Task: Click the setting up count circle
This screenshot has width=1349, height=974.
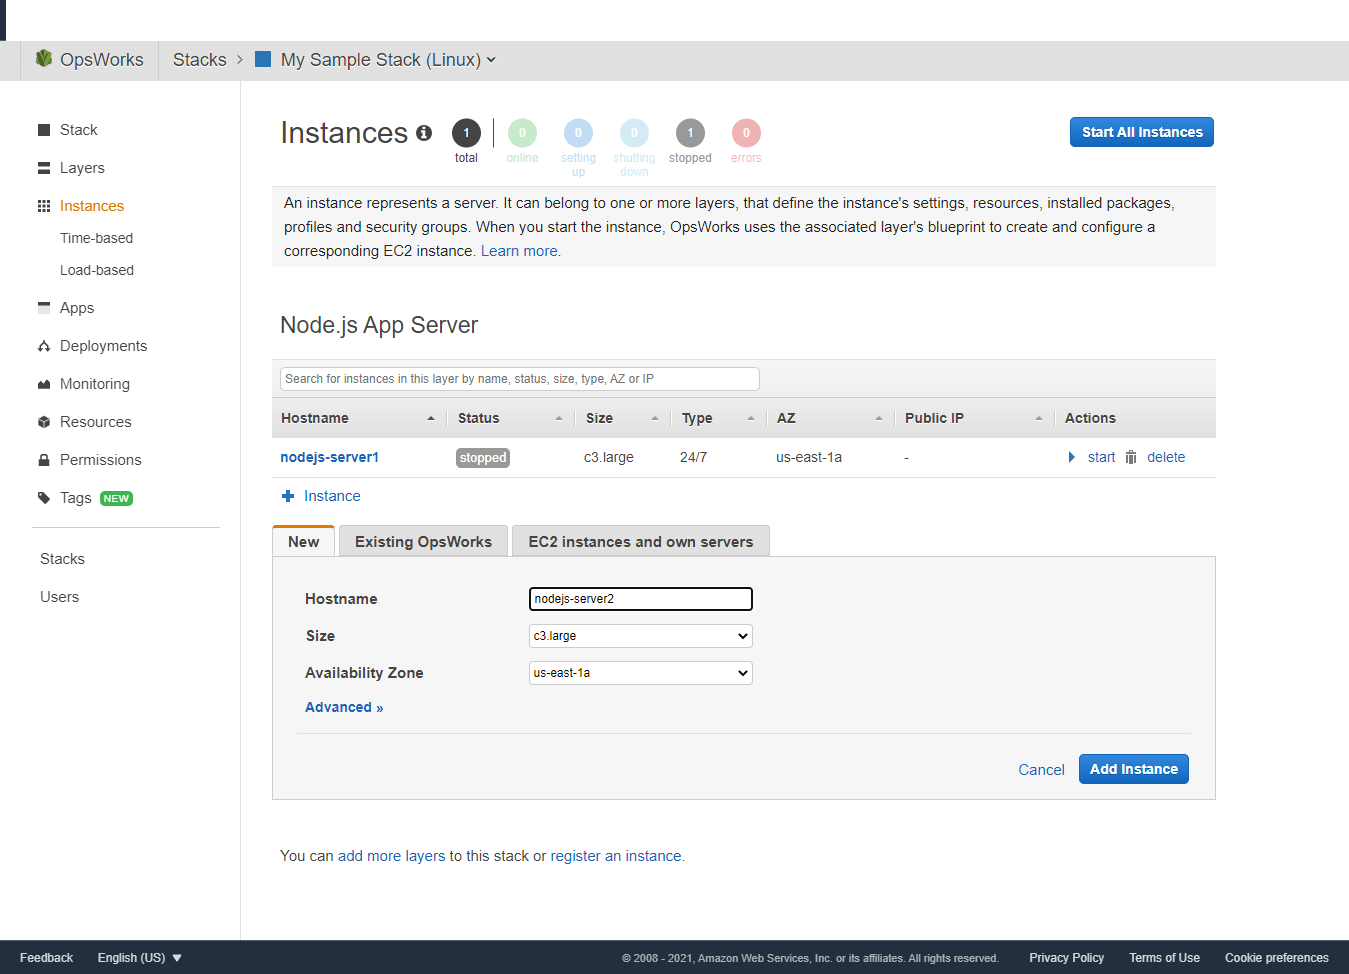Action: coord(578,133)
